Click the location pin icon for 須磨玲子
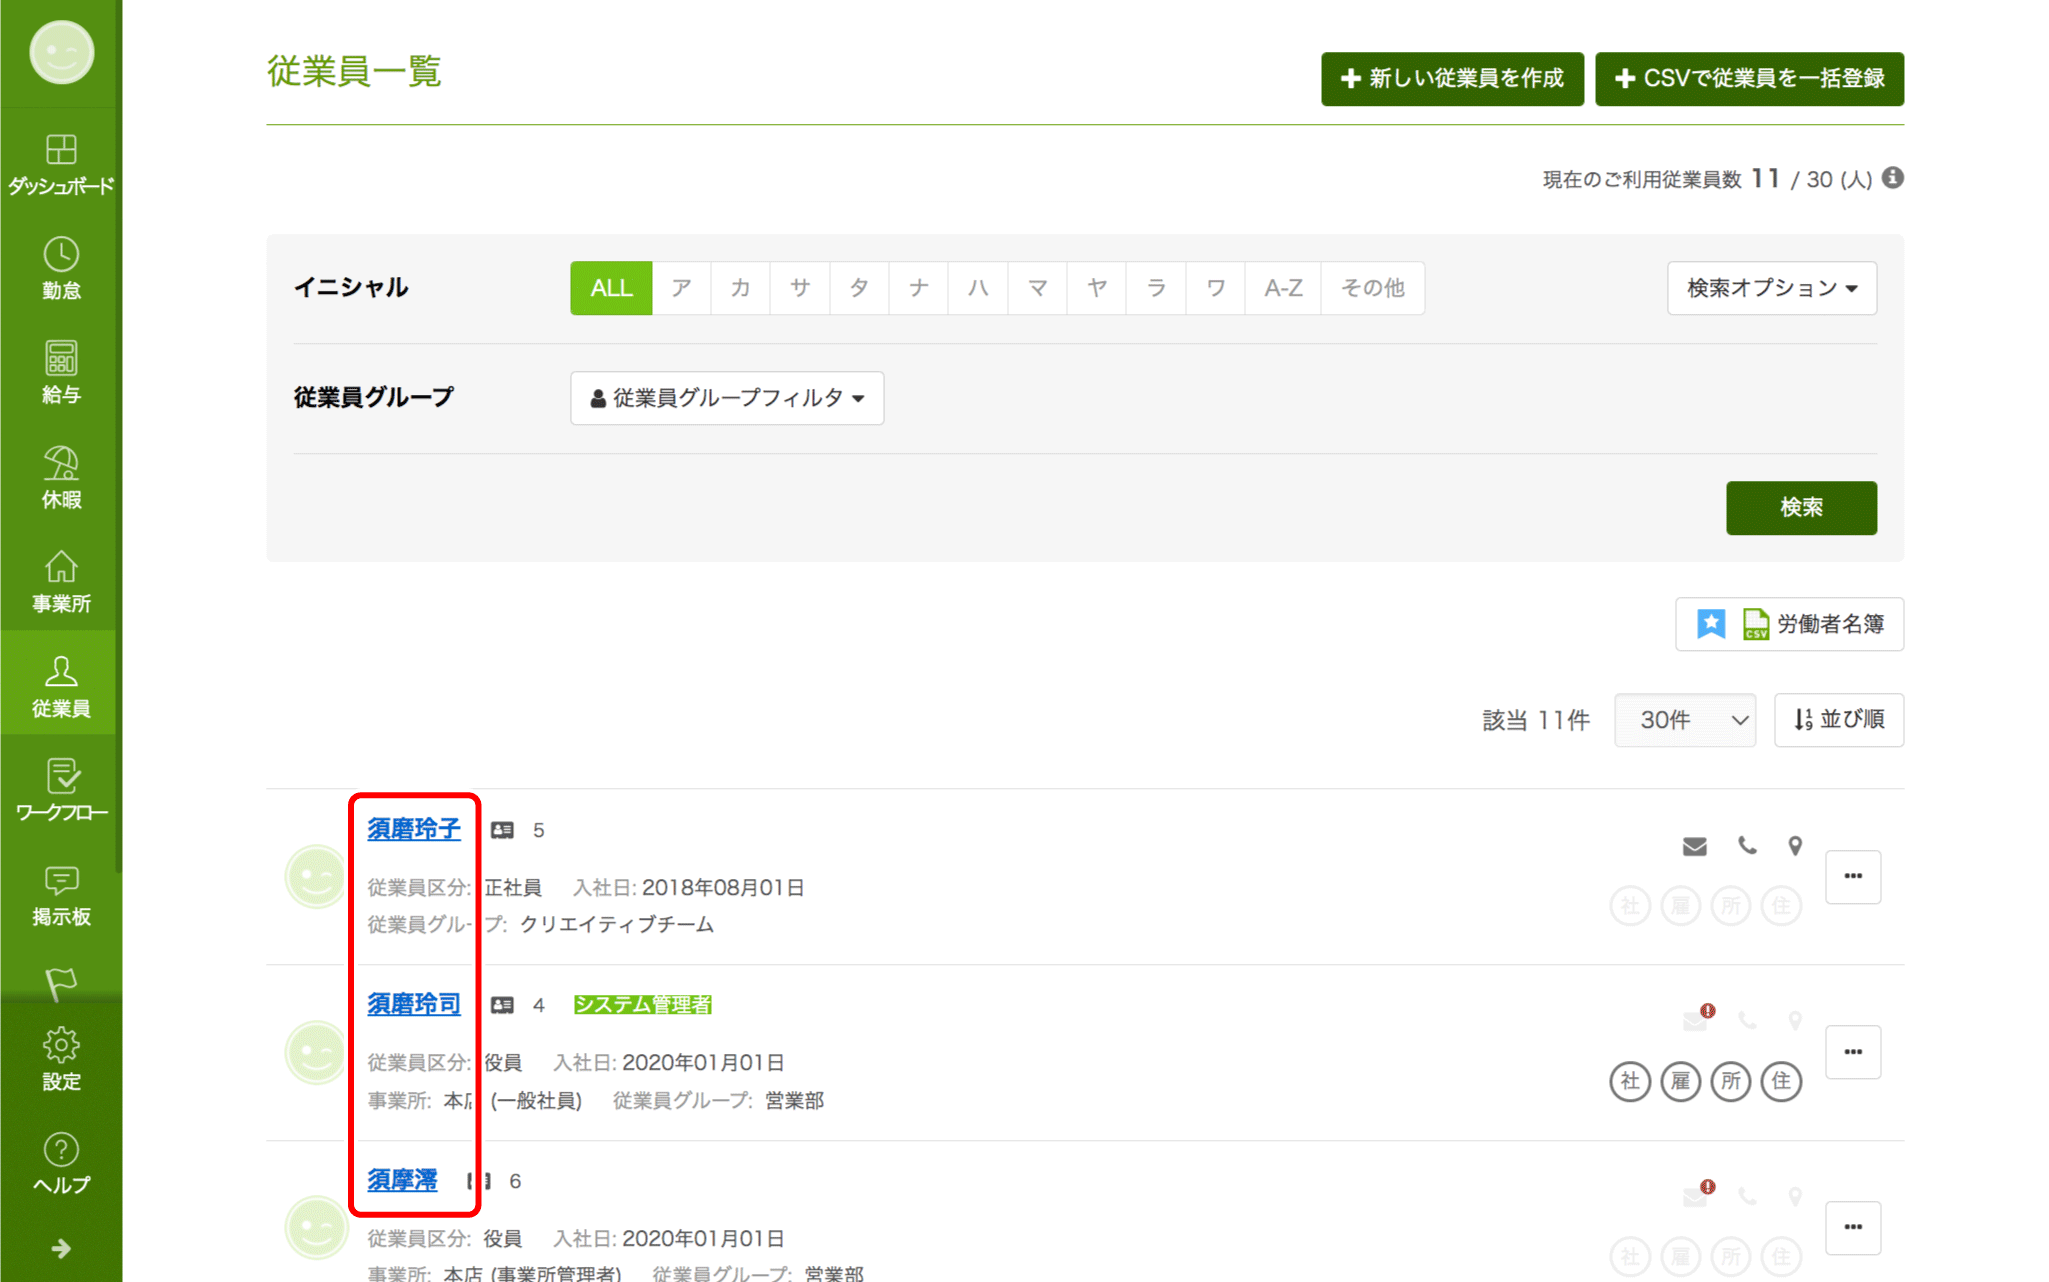 click(1795, 846)
